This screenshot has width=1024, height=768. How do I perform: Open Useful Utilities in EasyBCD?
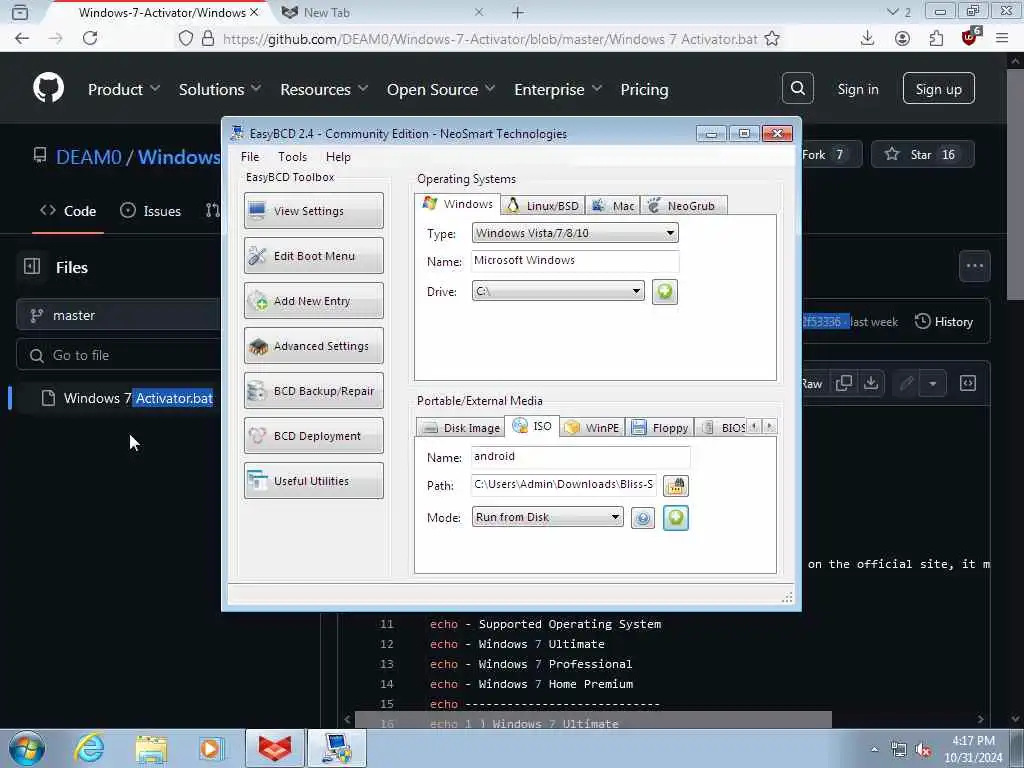(x=313, y=481)
